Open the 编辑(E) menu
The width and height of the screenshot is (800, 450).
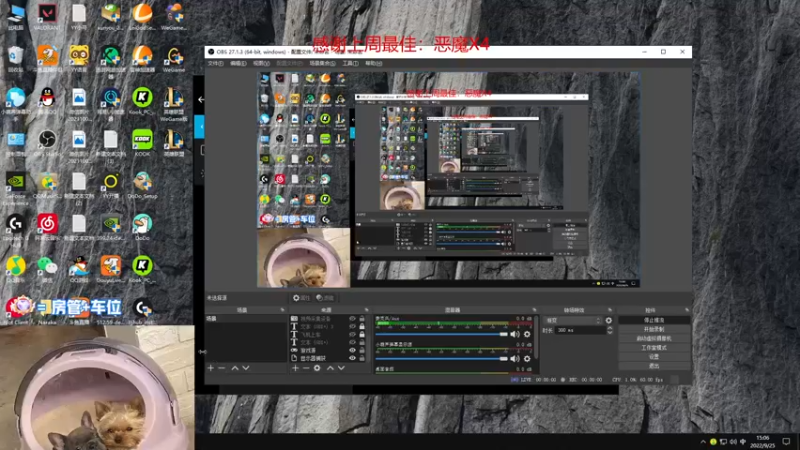pyautogui.click(x=238, y=63)
